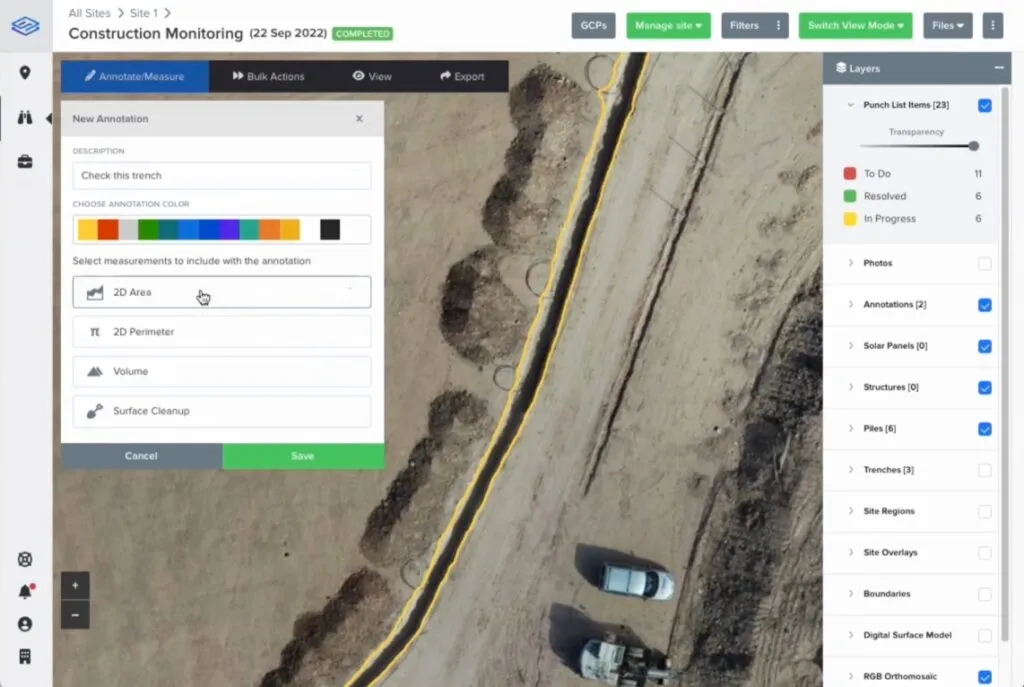
Task: Collapse the Punch List Items group
Action: tap(850, 104)
